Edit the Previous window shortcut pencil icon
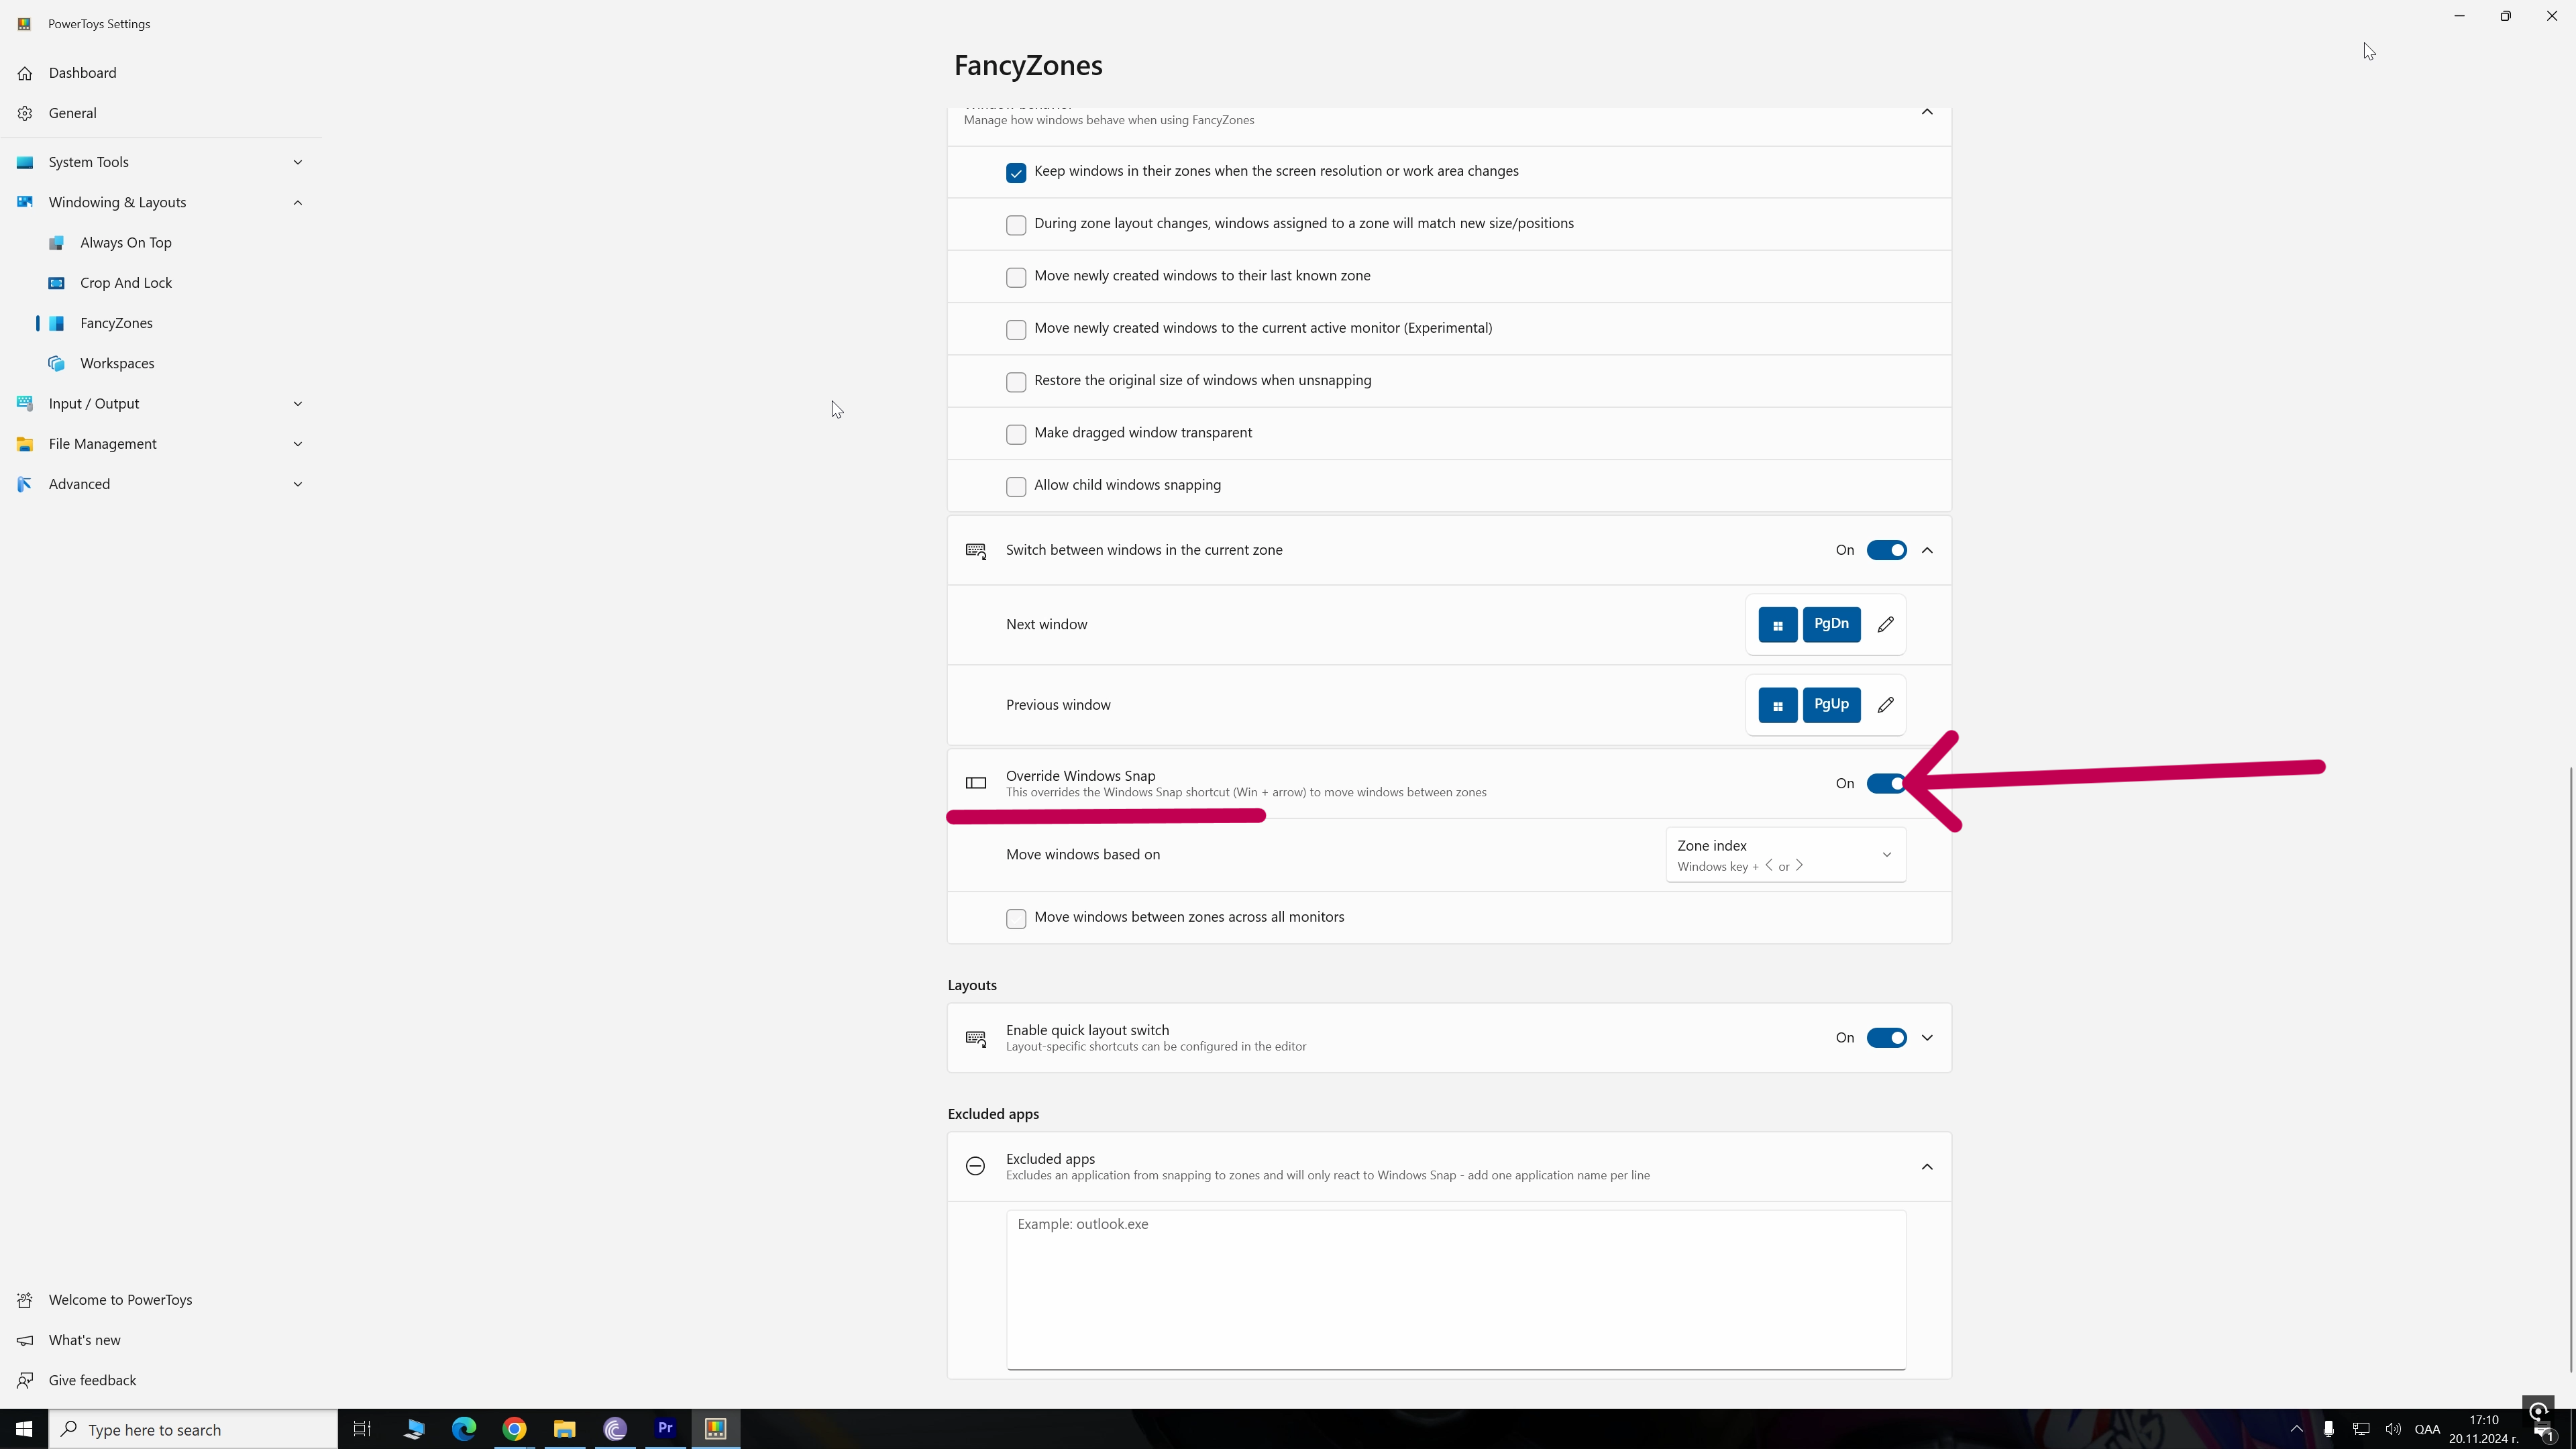 1885,705
